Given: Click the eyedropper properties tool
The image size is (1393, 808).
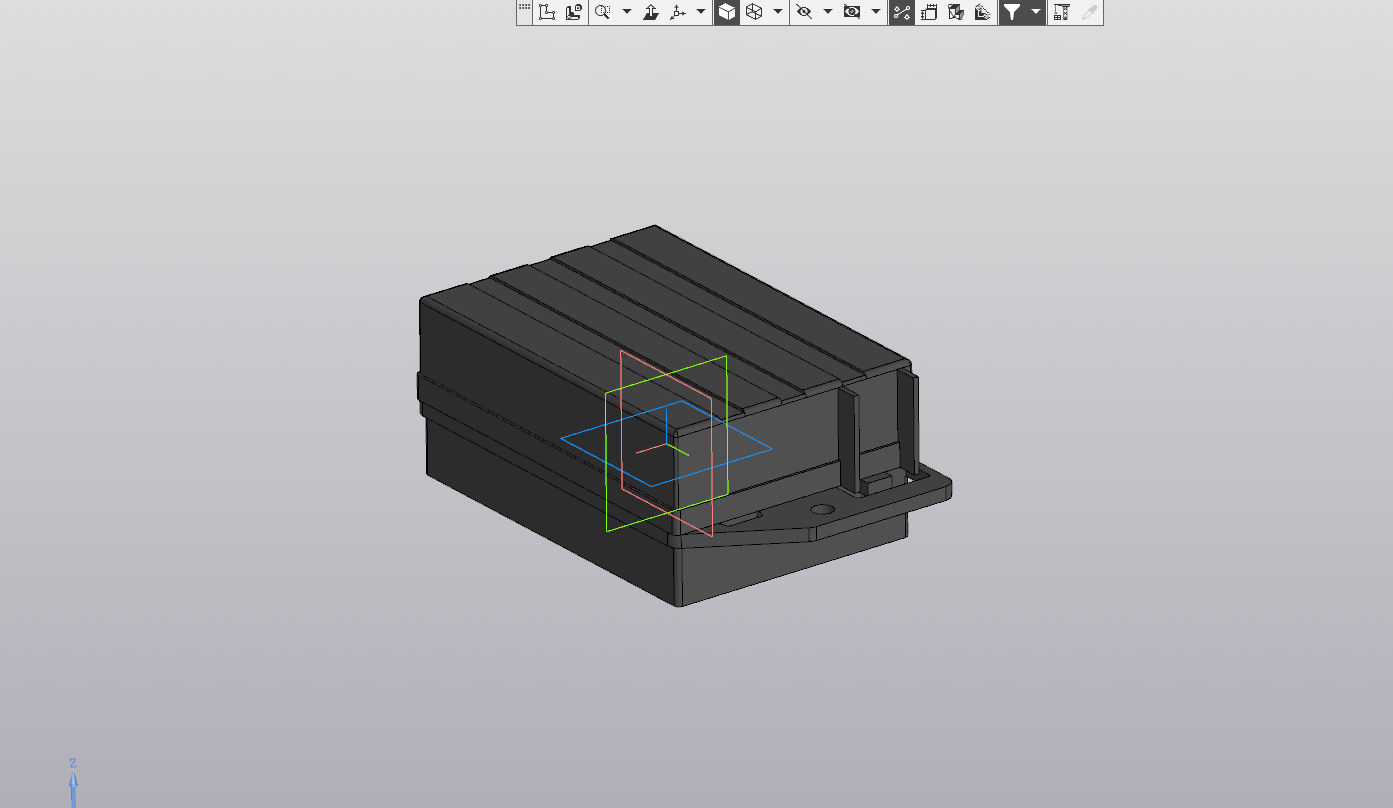Looking at the screenshot, I should click(1090, 12).
